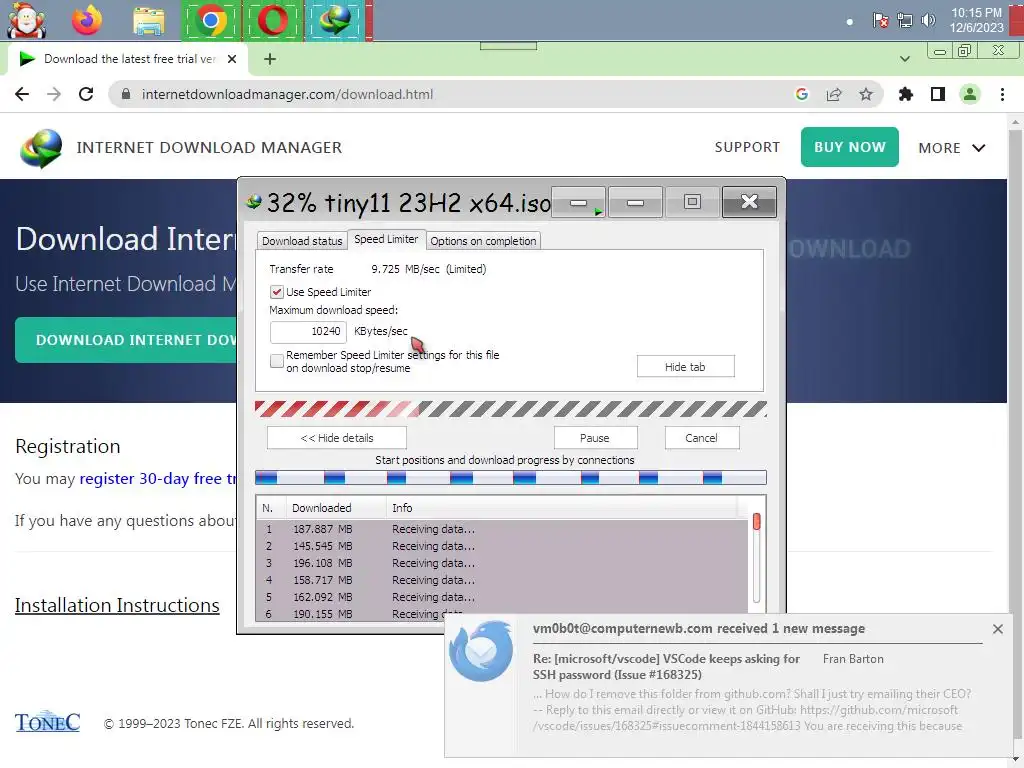Screen dimensions: 1024x768
Task: Toggle Chrome side panel
Action: tap(938, 94)
